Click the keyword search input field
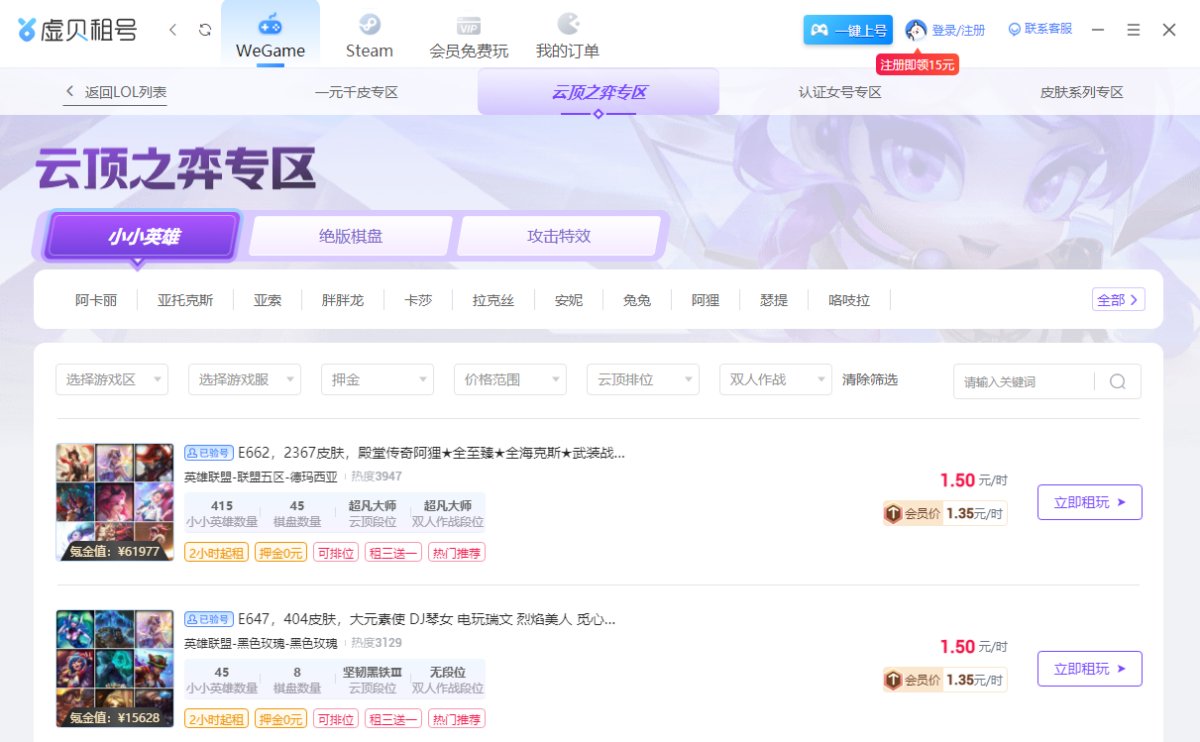Image resolution: width=1200 pixels, height=742 pixels. 1023,381
